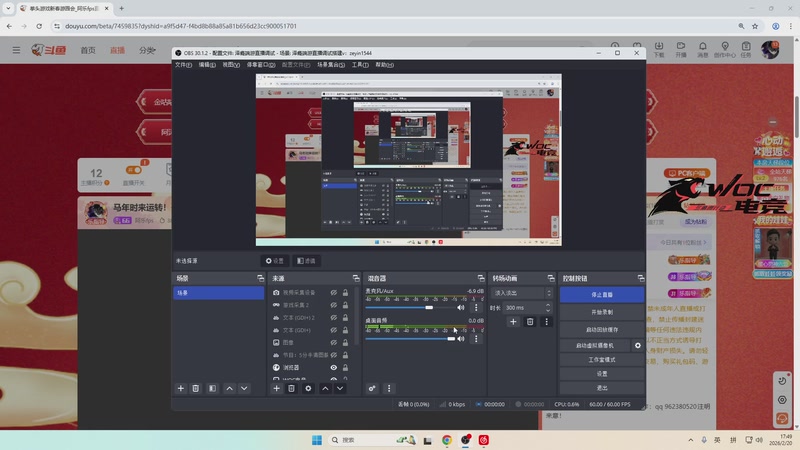Adjust the 300 ms duration stepper
The width and height of the screenshot is (800, 450).
(x=548, y=308)
